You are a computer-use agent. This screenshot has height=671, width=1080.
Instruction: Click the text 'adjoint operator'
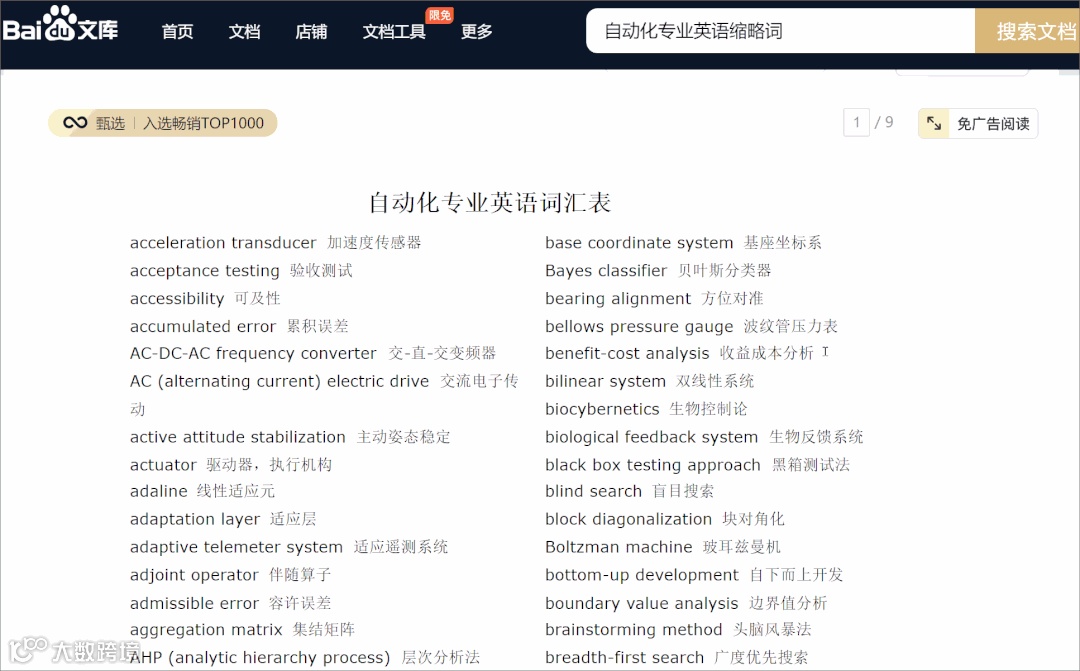pyautogui.click(x=194, y=575)
